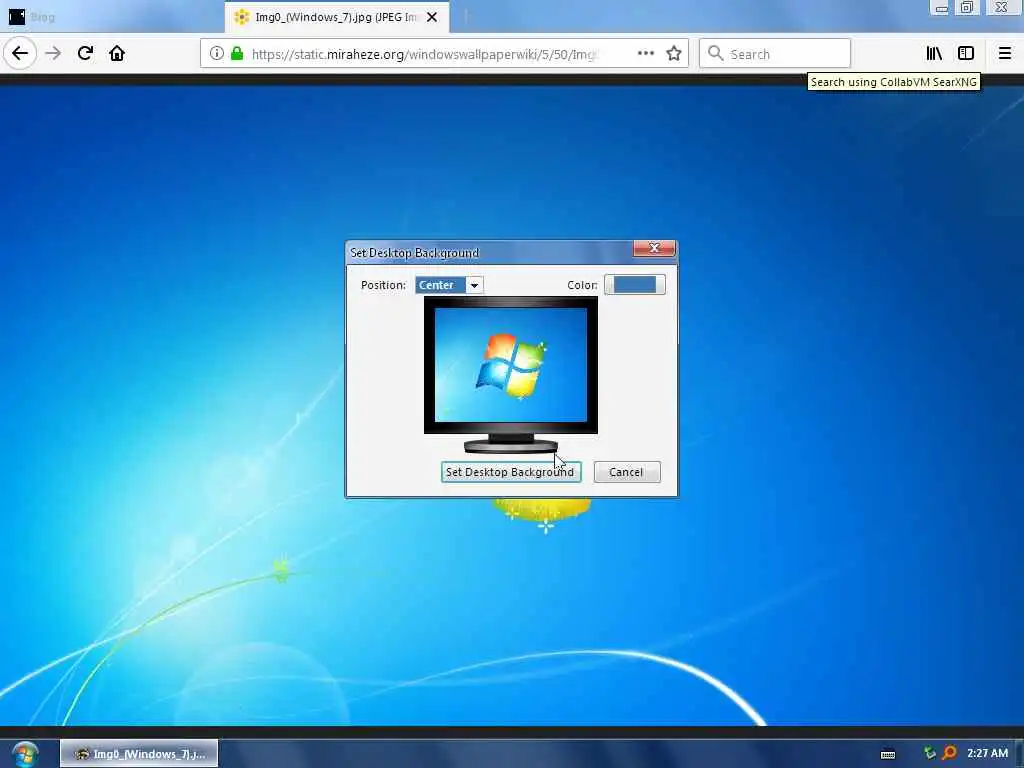
Task: Open page actions three-dot menu
Action: tap(645, 54)
